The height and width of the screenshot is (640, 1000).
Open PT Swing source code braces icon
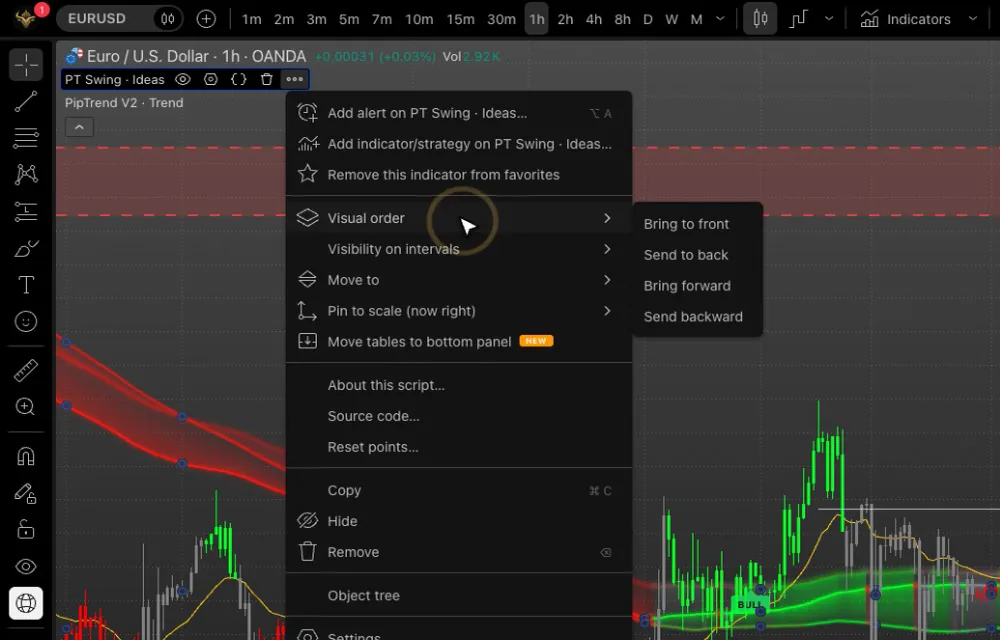click(x=239, y=79)
